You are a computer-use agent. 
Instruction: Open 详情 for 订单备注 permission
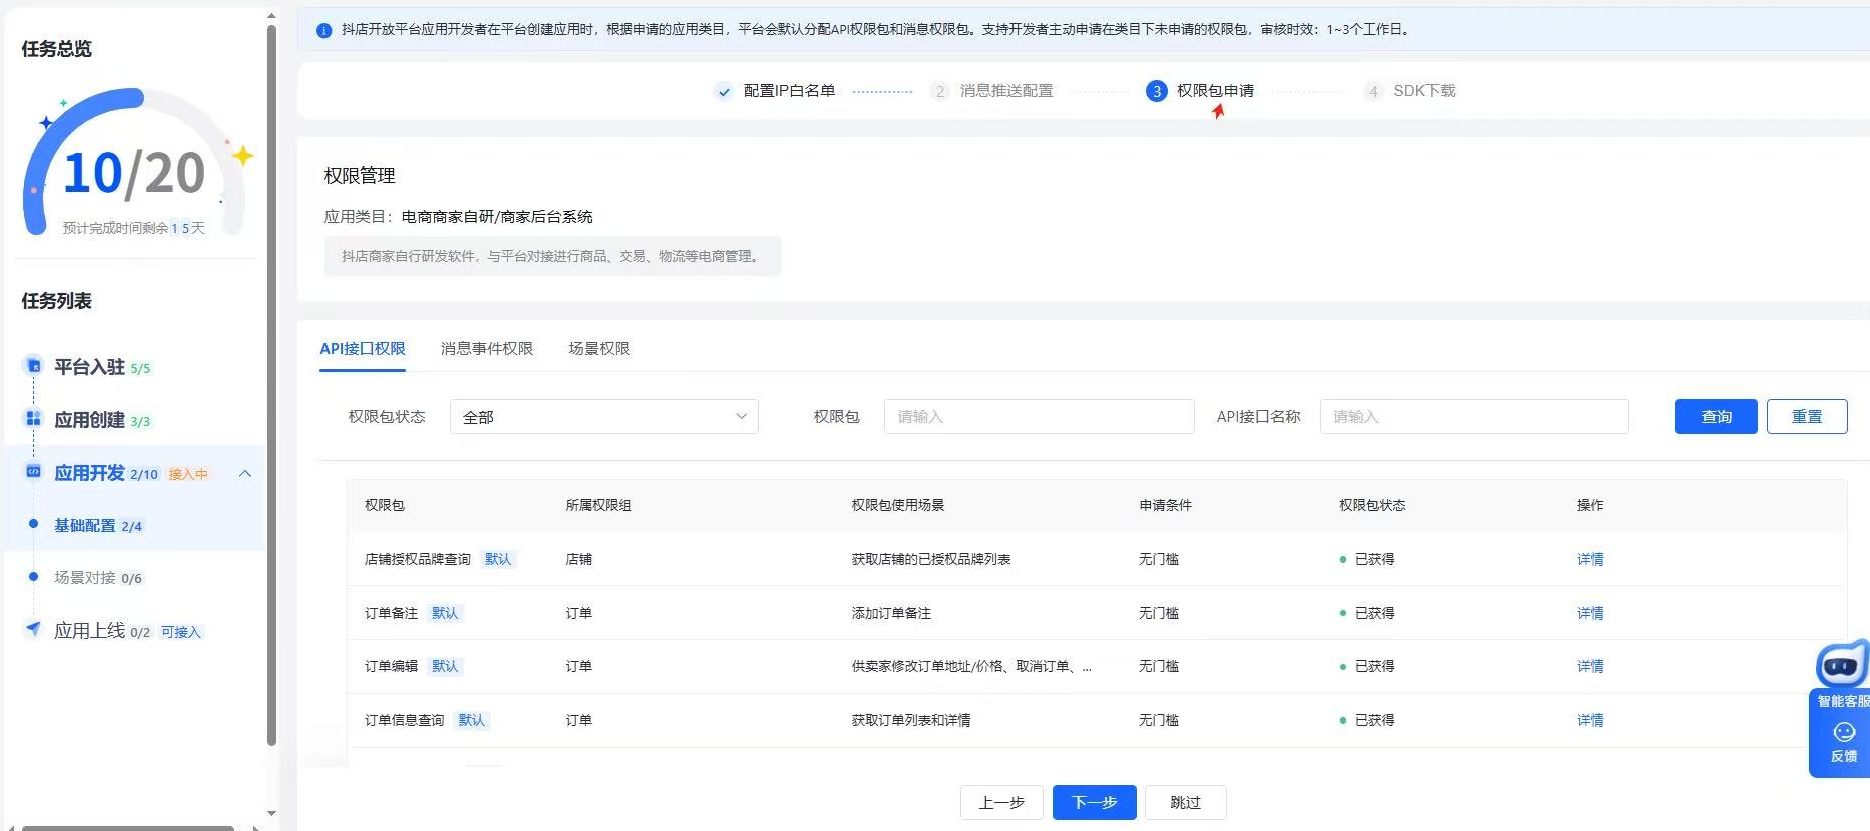pos(1589,613)
